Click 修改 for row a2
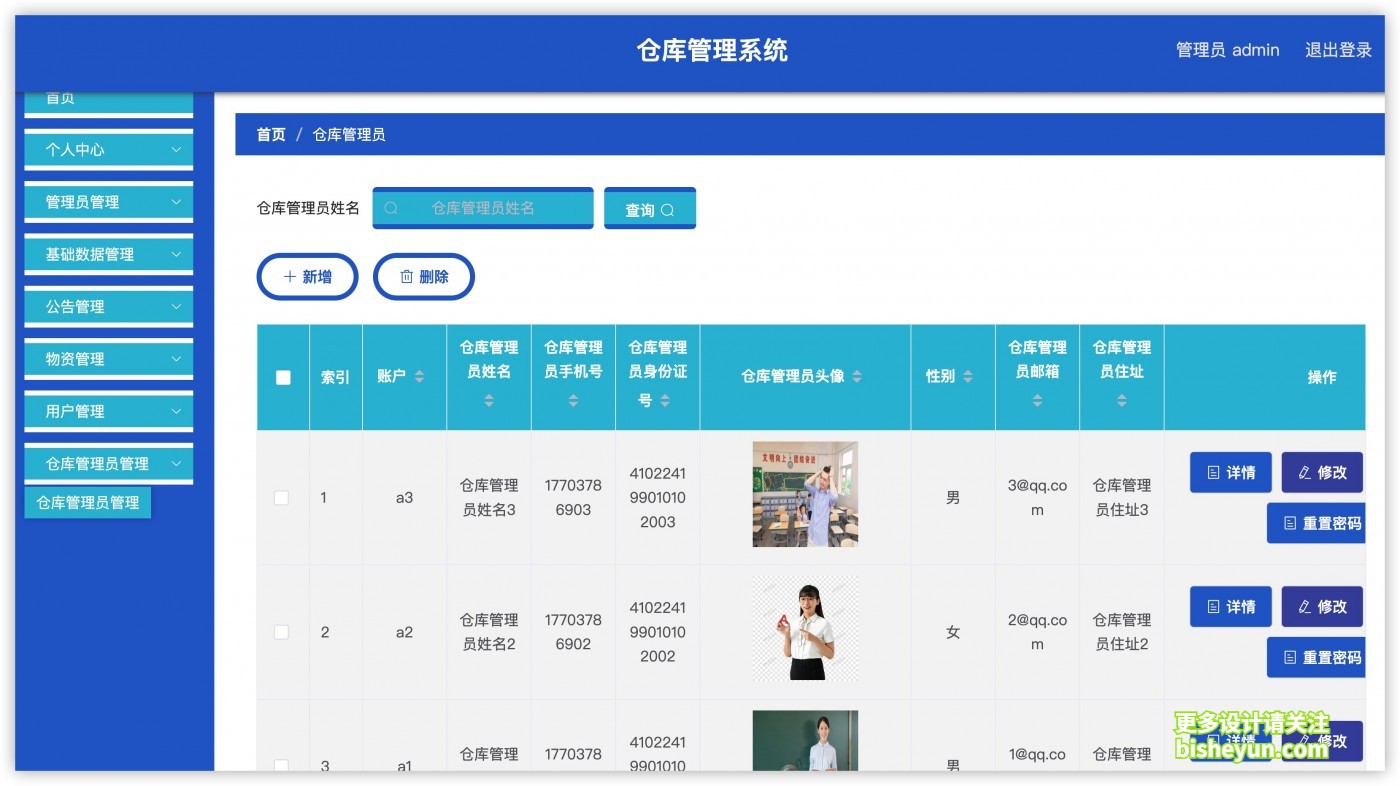The image size is (1400, 786). [x=1322, y=607]
